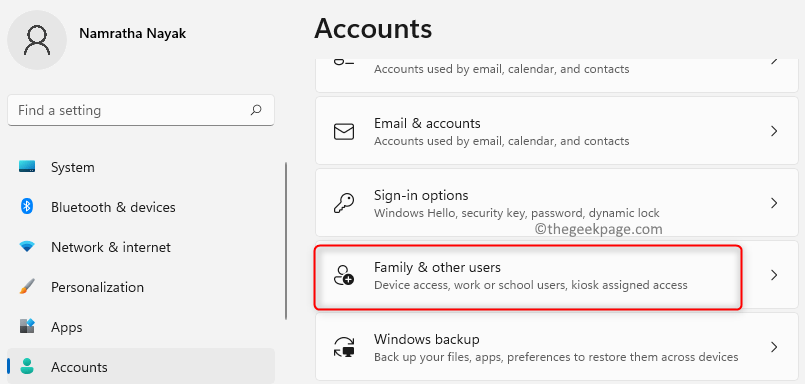Screen dimensions: 805x384
Task: Expand Windows backup chevron arrow
Action: click(774, 347)
